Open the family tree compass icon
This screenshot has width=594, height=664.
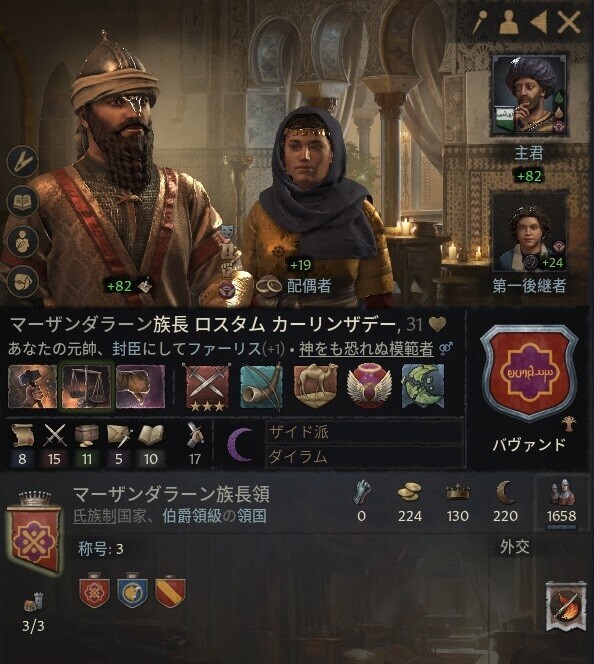pyautogui.click(x=23, y=161)
